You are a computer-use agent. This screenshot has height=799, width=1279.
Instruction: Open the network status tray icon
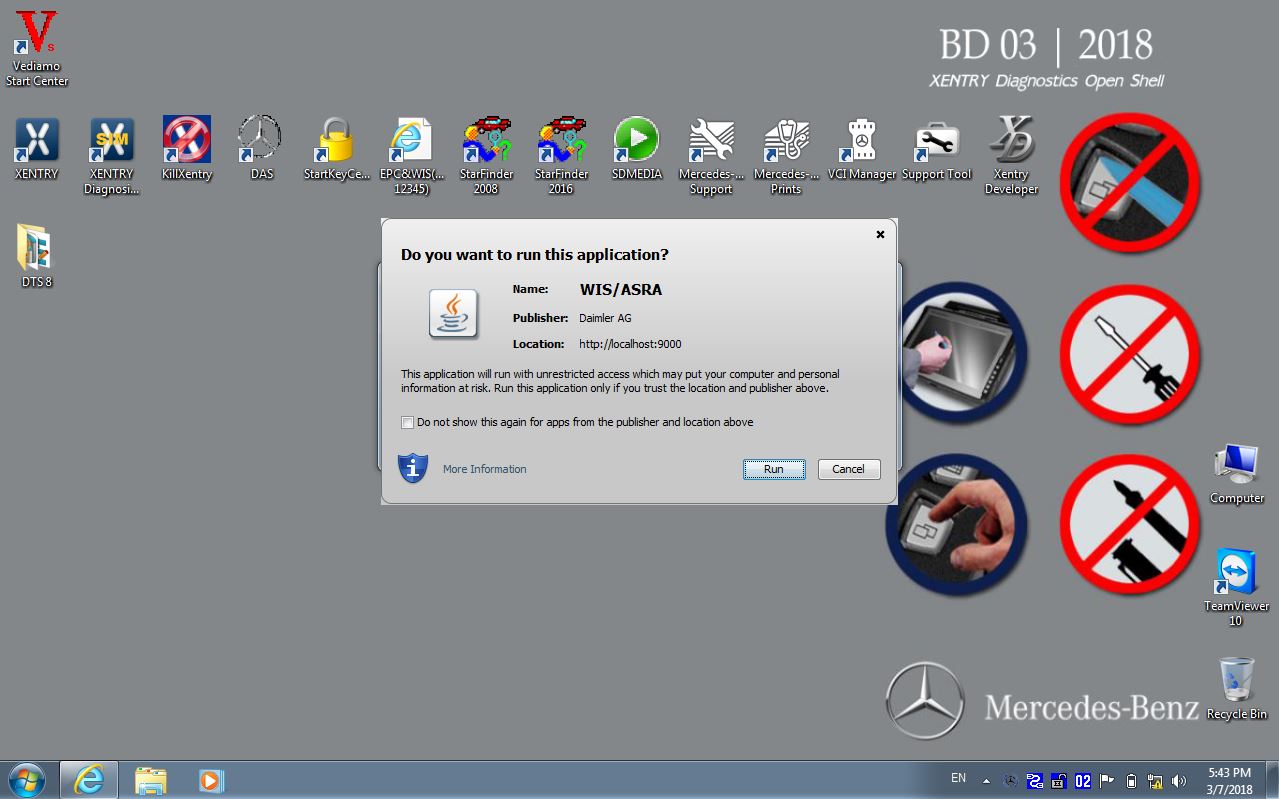[1156, 781]
